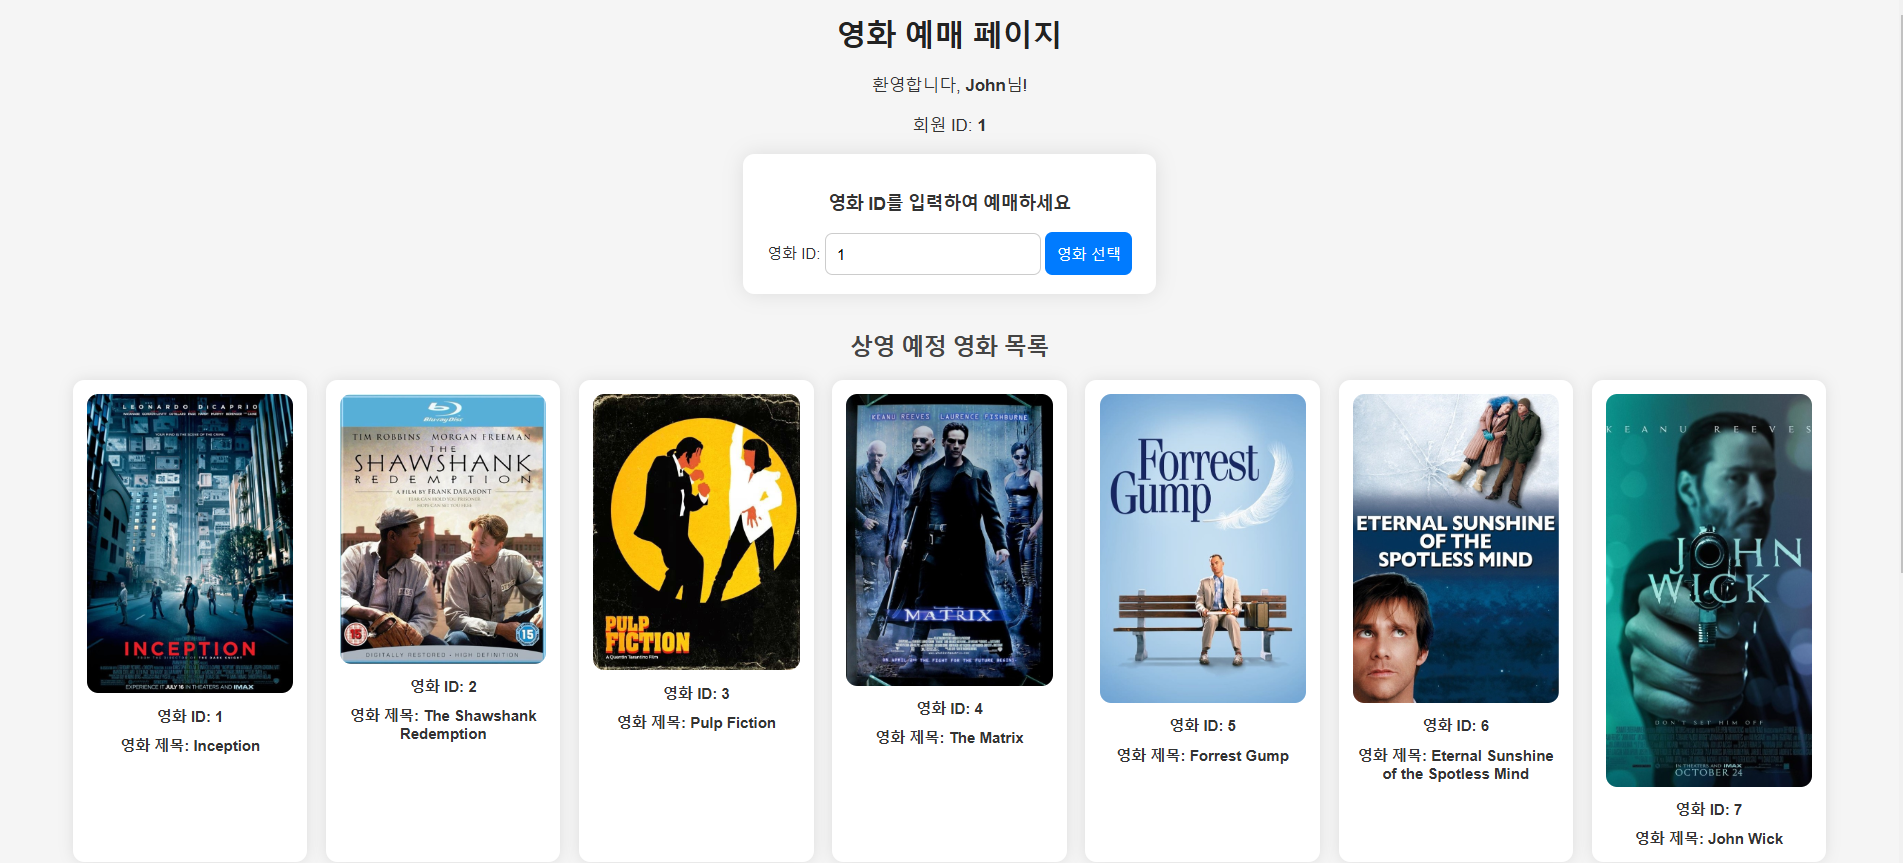The image size is (1903, 863).
Task: Select the Inception movie poster
Action: click(190, 543)
